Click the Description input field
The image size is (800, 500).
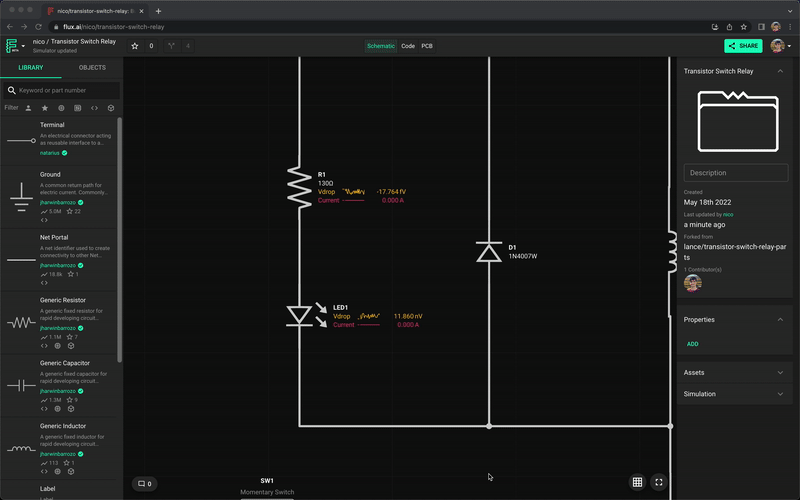(x=735, y=173)
